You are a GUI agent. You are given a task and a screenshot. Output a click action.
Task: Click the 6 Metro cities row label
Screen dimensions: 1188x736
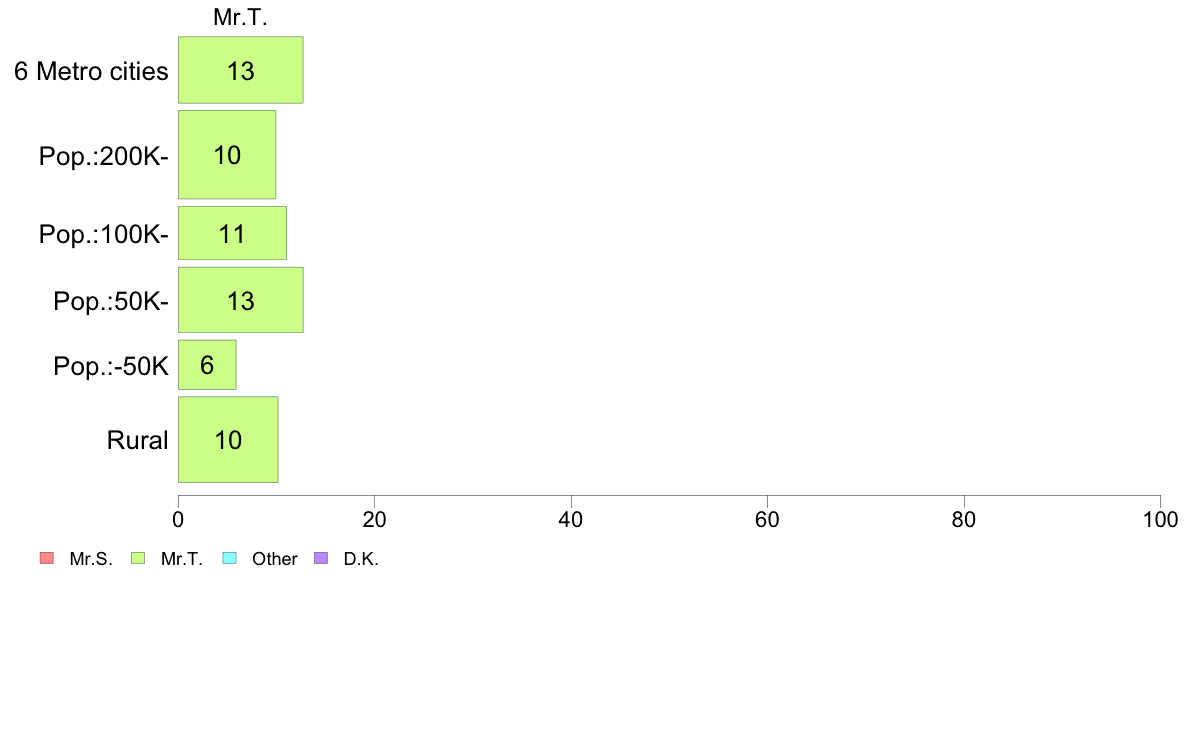(91, 71)
